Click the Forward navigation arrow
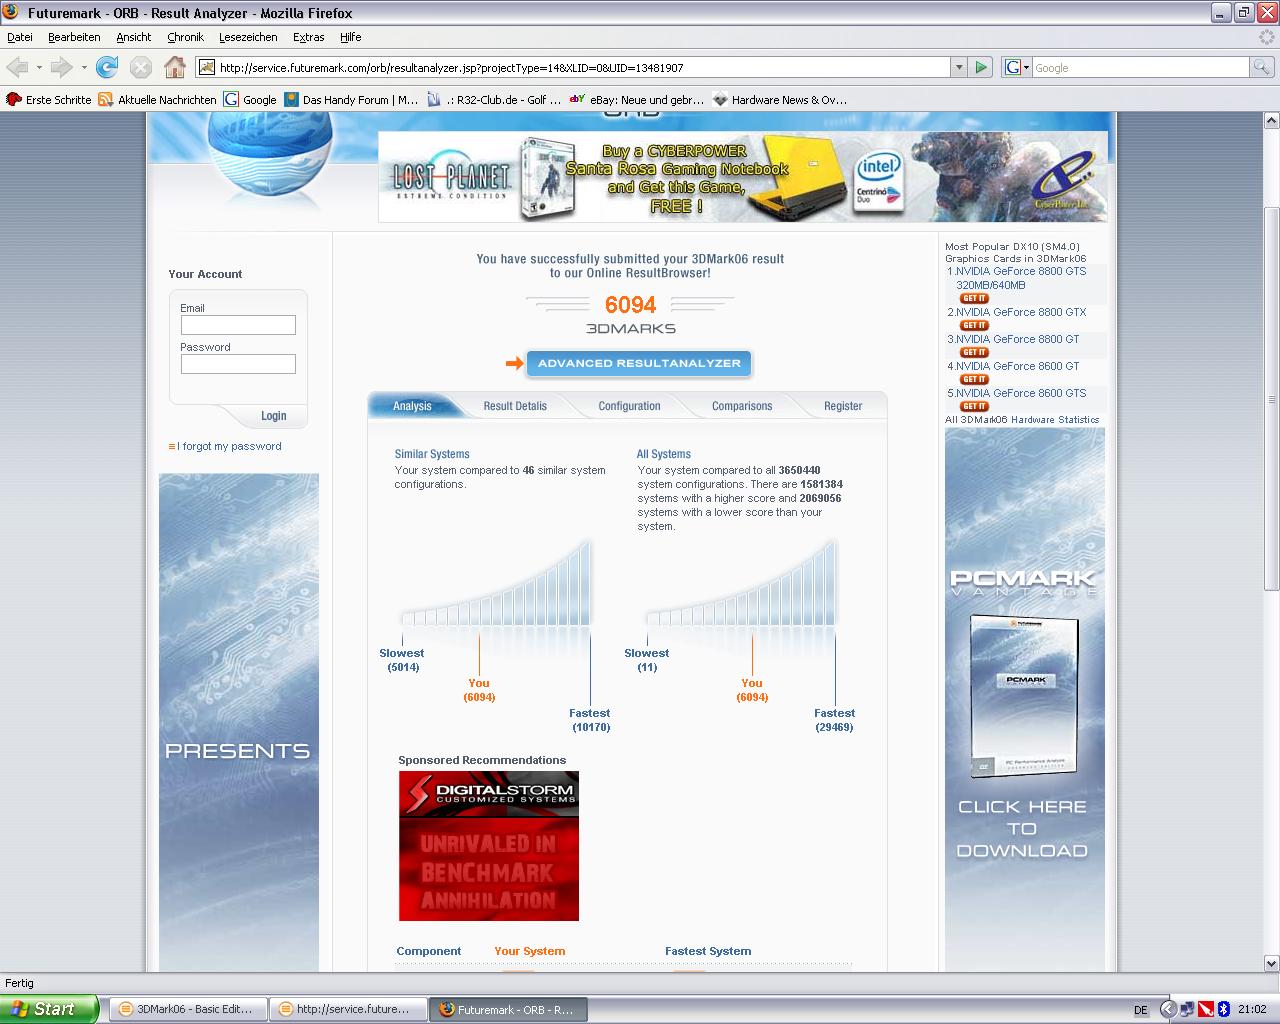 pos(61,67)
